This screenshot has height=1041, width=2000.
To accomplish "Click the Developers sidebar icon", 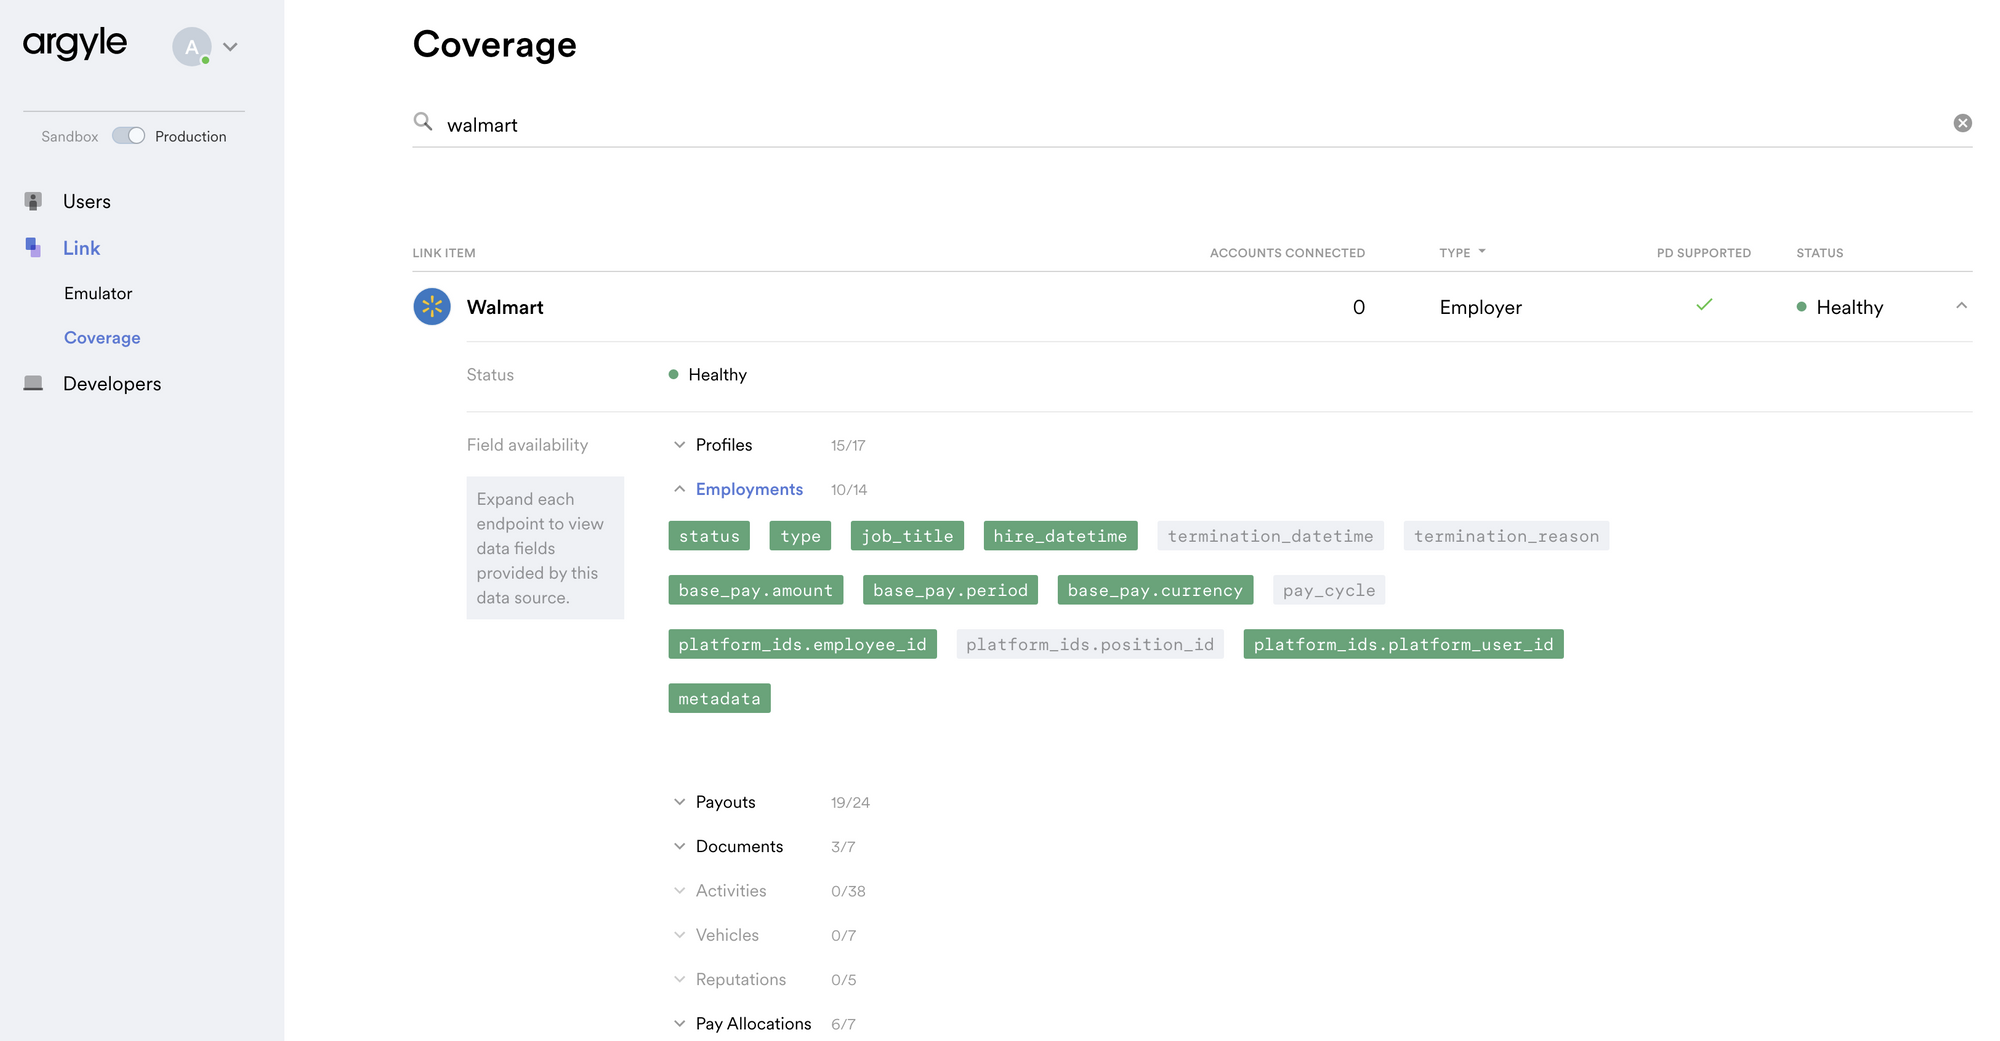I will 33,383.
